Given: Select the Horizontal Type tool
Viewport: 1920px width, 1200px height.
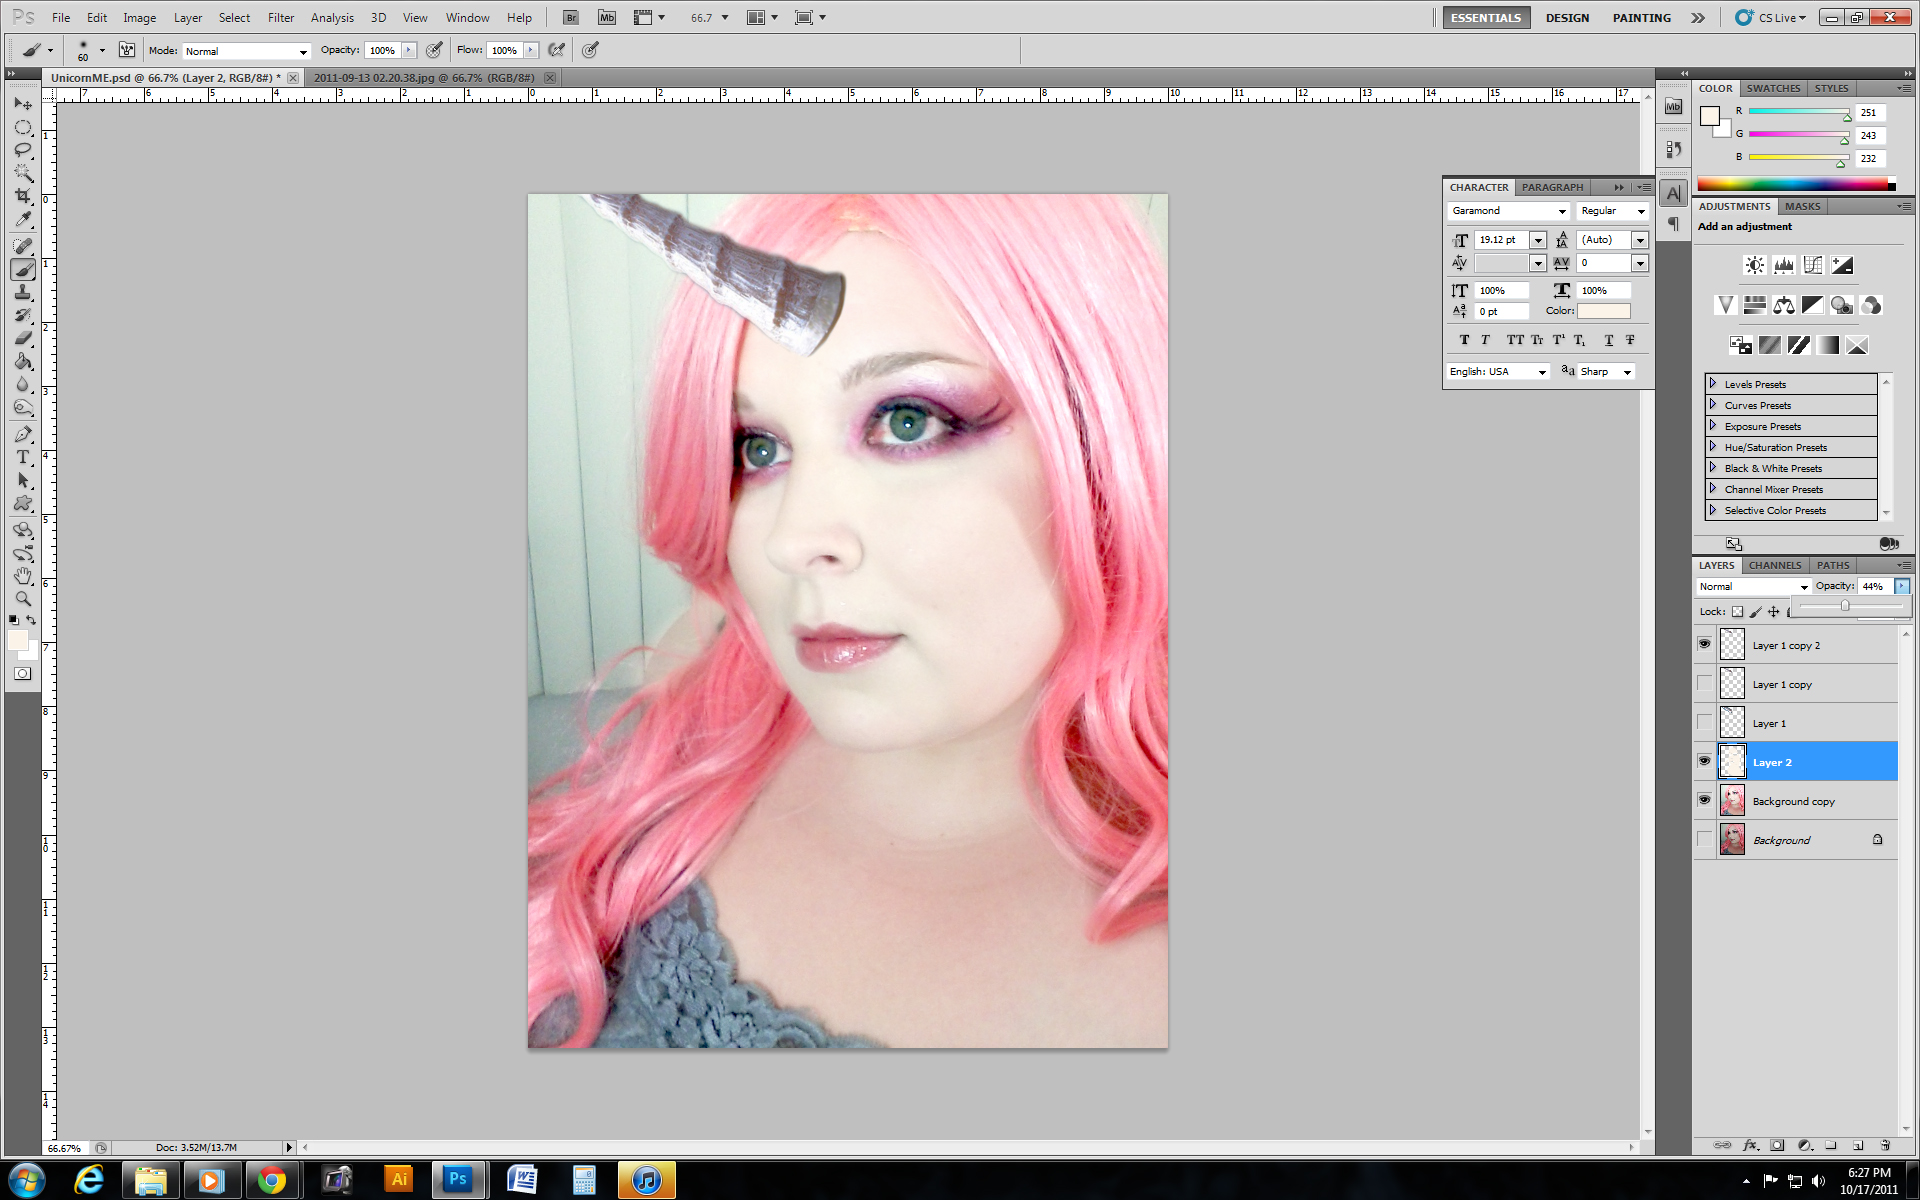Looking at the screenshot, I should [x=23, y=457].
